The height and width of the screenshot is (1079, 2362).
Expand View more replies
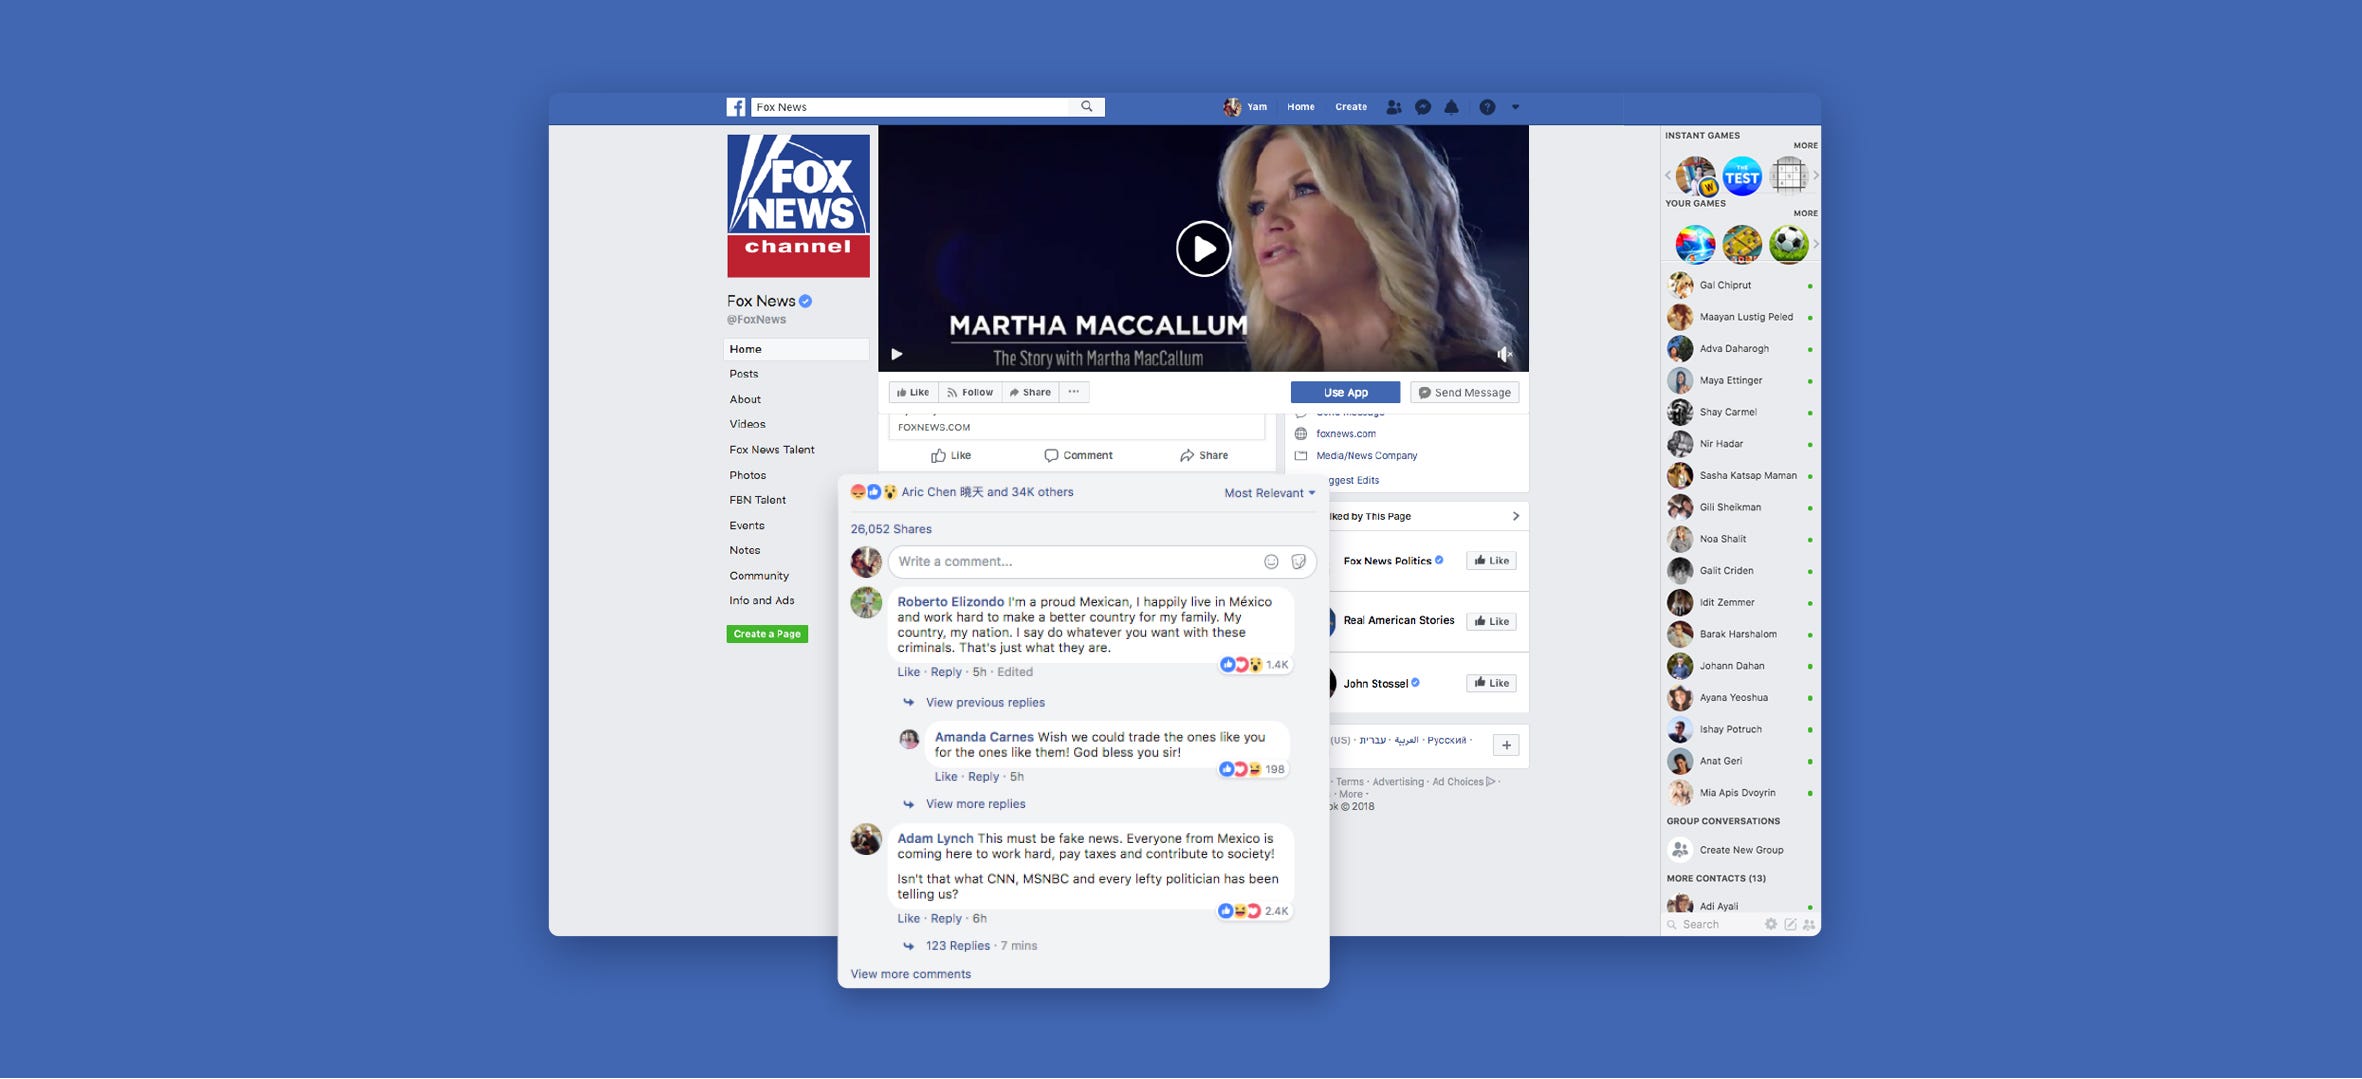point(975,804)
